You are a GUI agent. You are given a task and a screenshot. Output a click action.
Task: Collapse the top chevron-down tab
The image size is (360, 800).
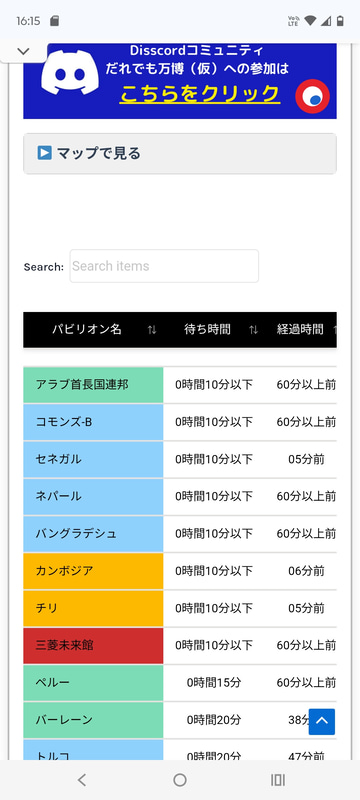pos(23,51)
